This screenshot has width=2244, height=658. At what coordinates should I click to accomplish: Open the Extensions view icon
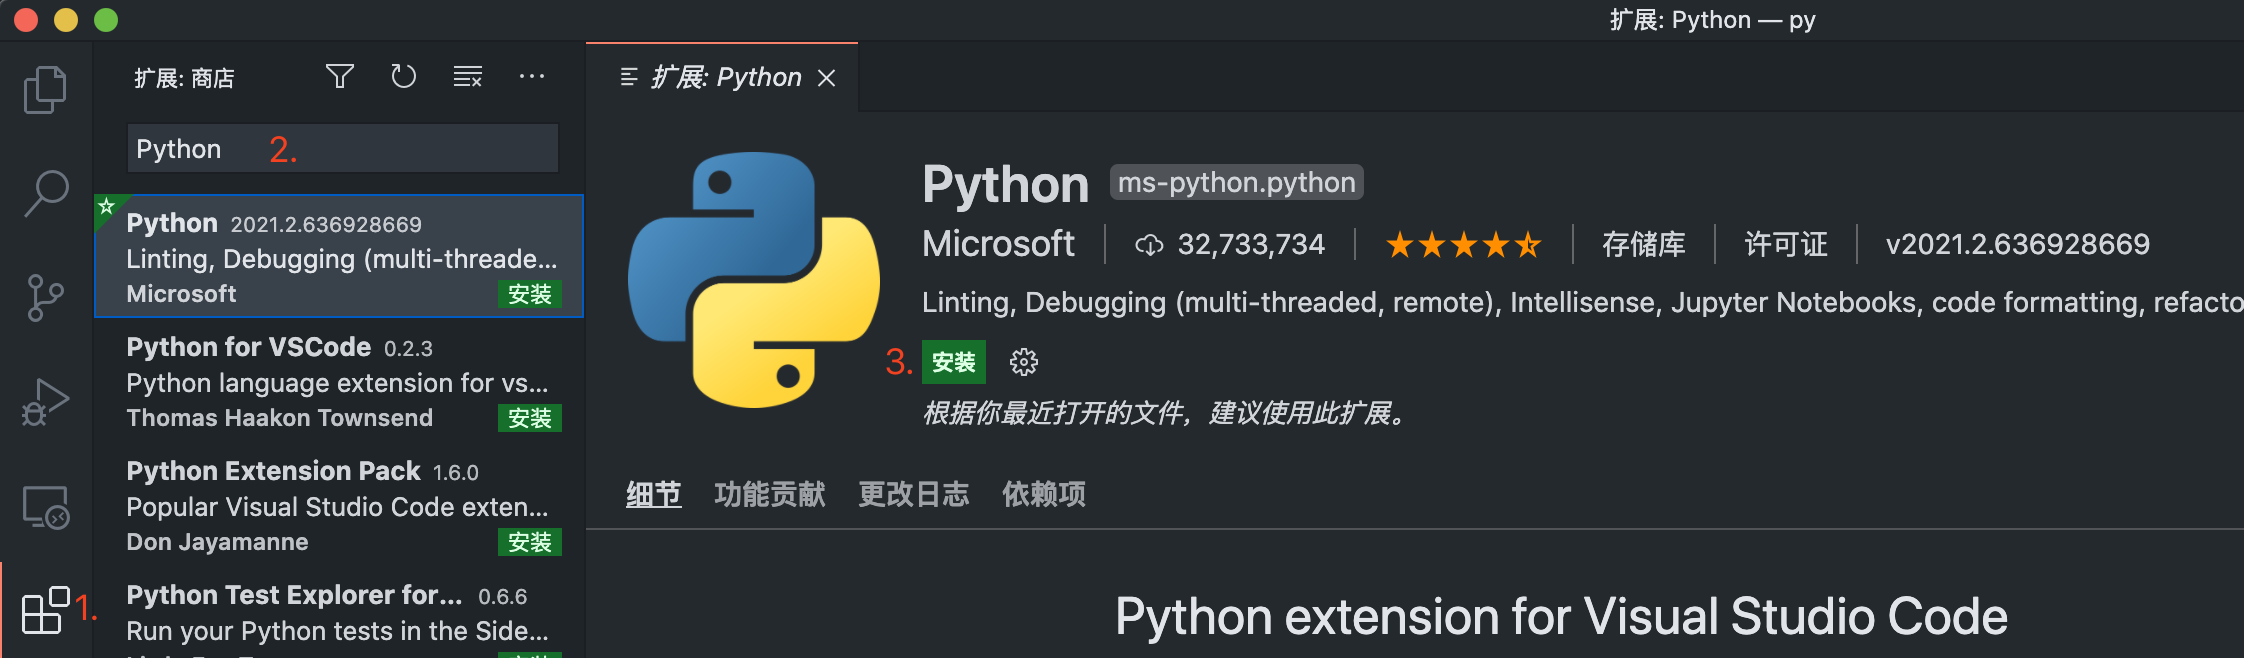point(46,610)
